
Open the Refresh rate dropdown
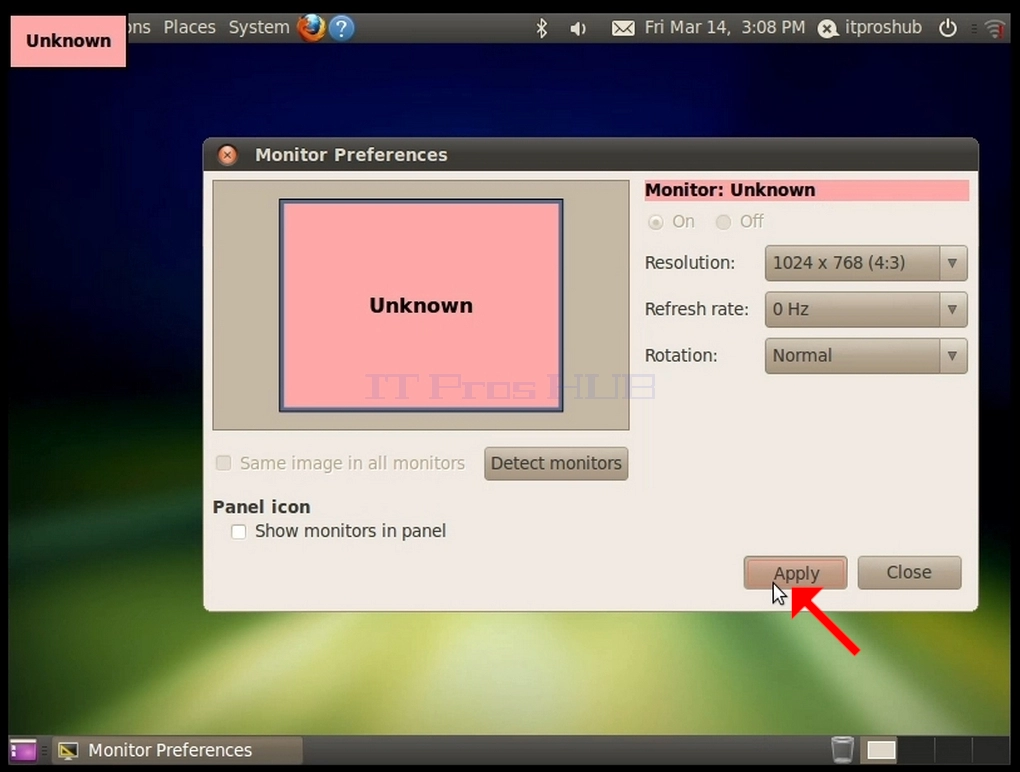pyautogui.click(x=866, y=310)
